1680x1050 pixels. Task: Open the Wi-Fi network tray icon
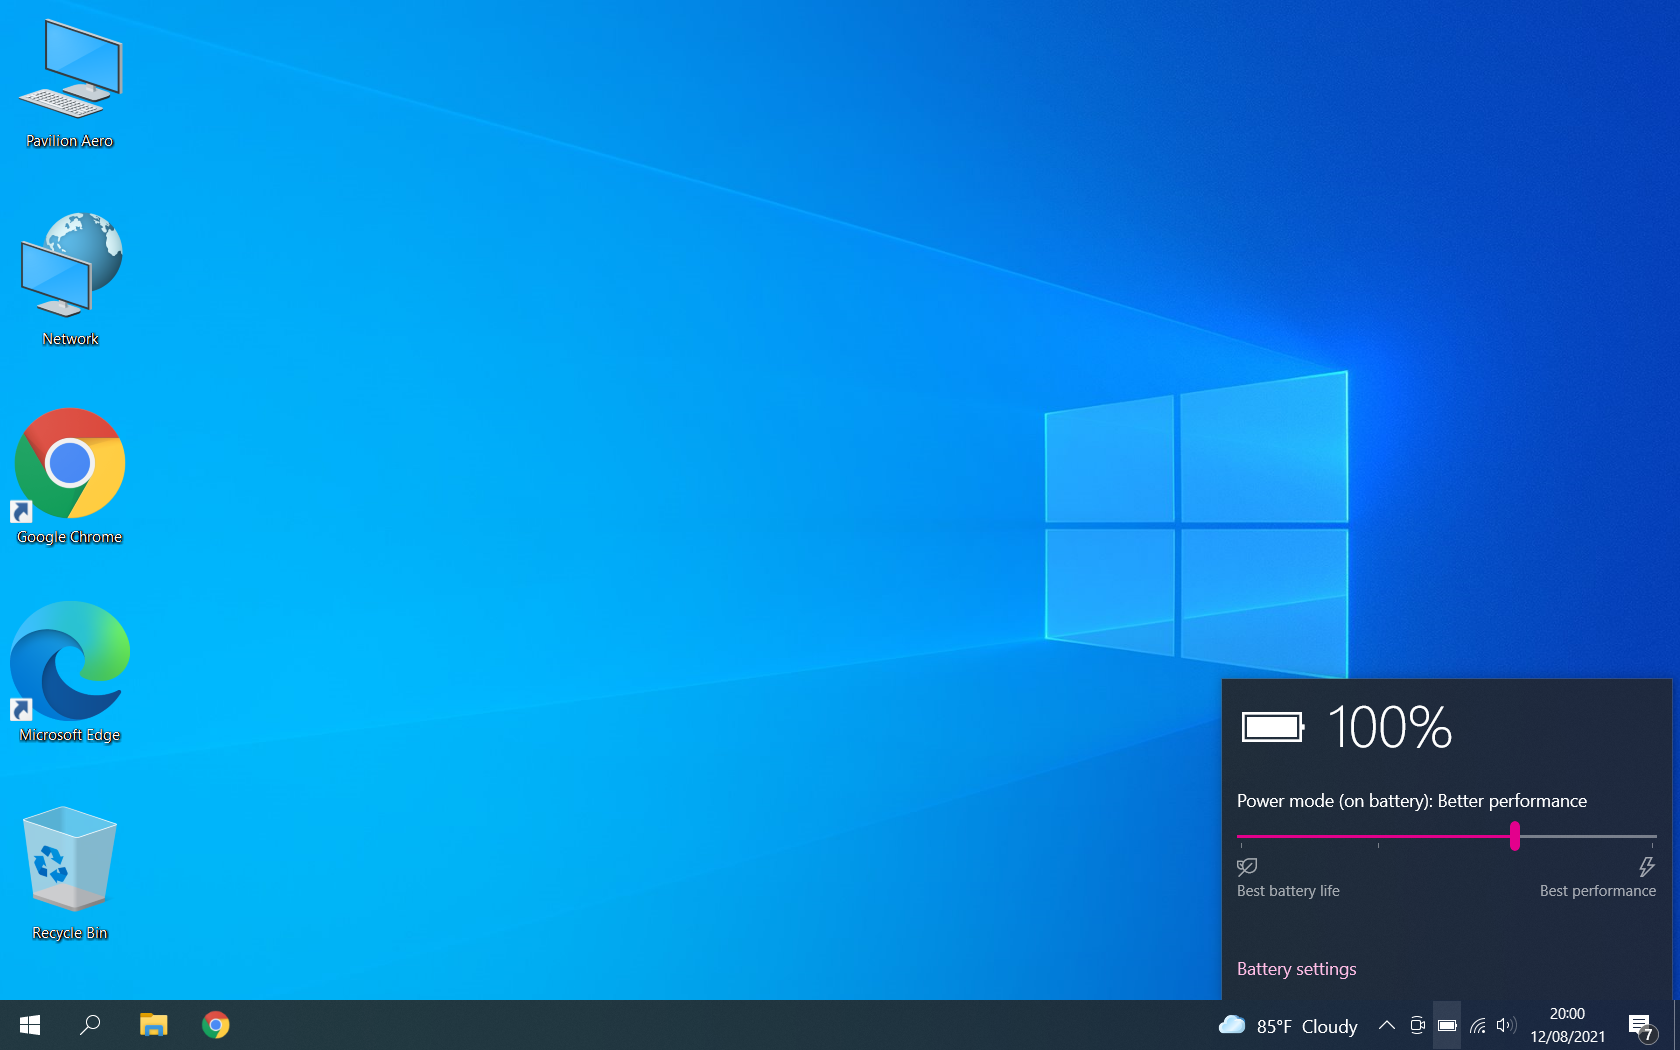1477,1025
